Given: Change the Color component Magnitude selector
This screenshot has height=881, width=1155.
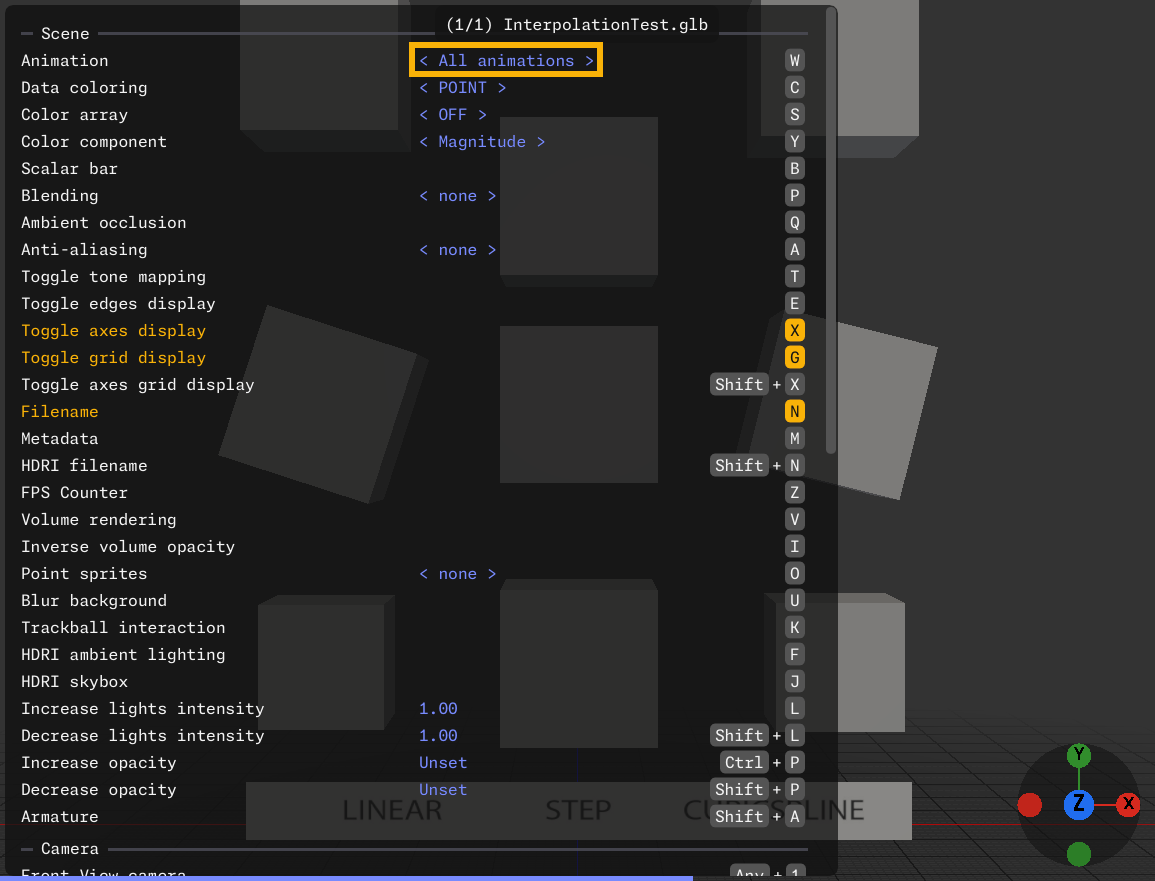Looking at the screenshot, I should tap(482, 142).
